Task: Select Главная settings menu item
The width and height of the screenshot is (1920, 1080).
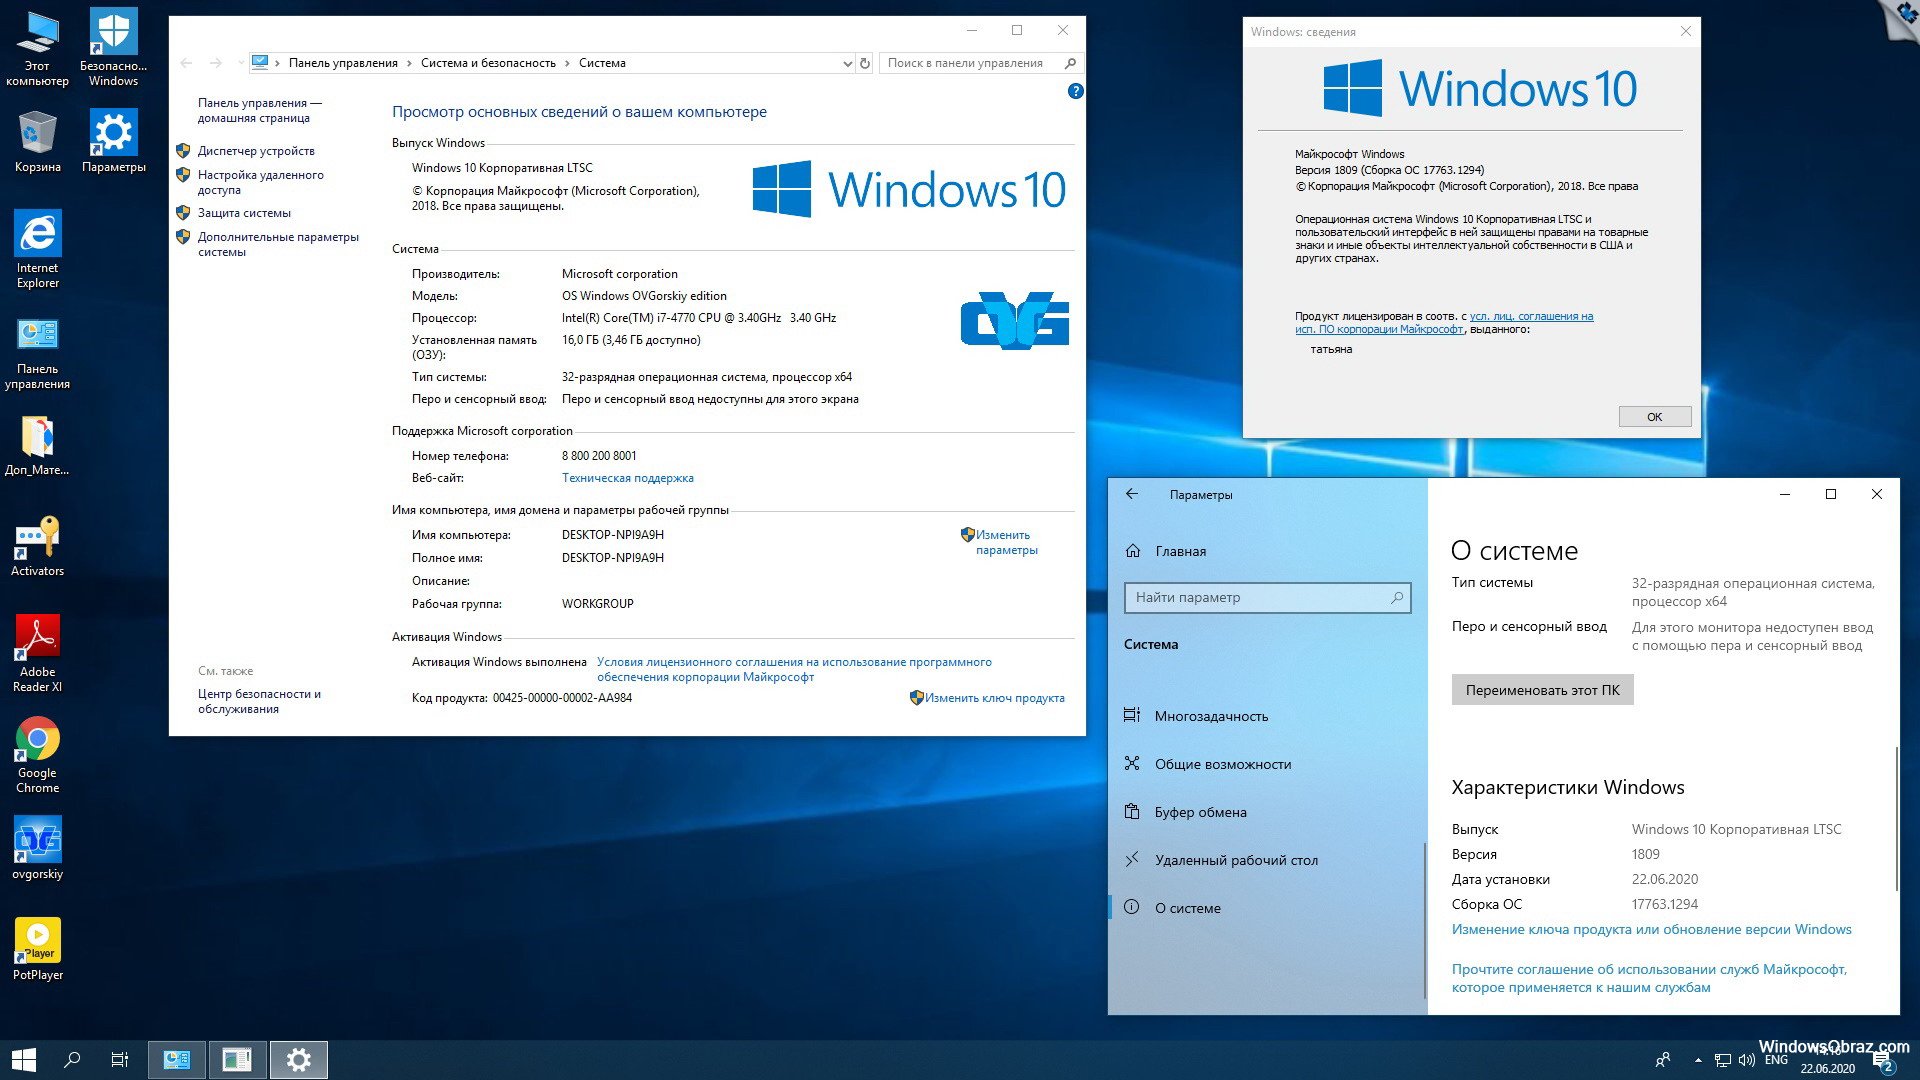Action: click(x=1180, y=550)
